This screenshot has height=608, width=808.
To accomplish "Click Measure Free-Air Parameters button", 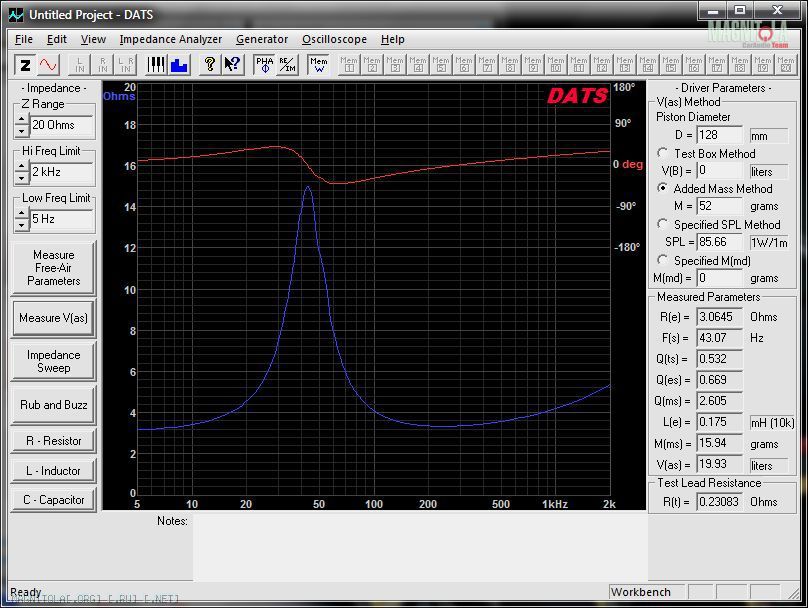I will (54, 268).
